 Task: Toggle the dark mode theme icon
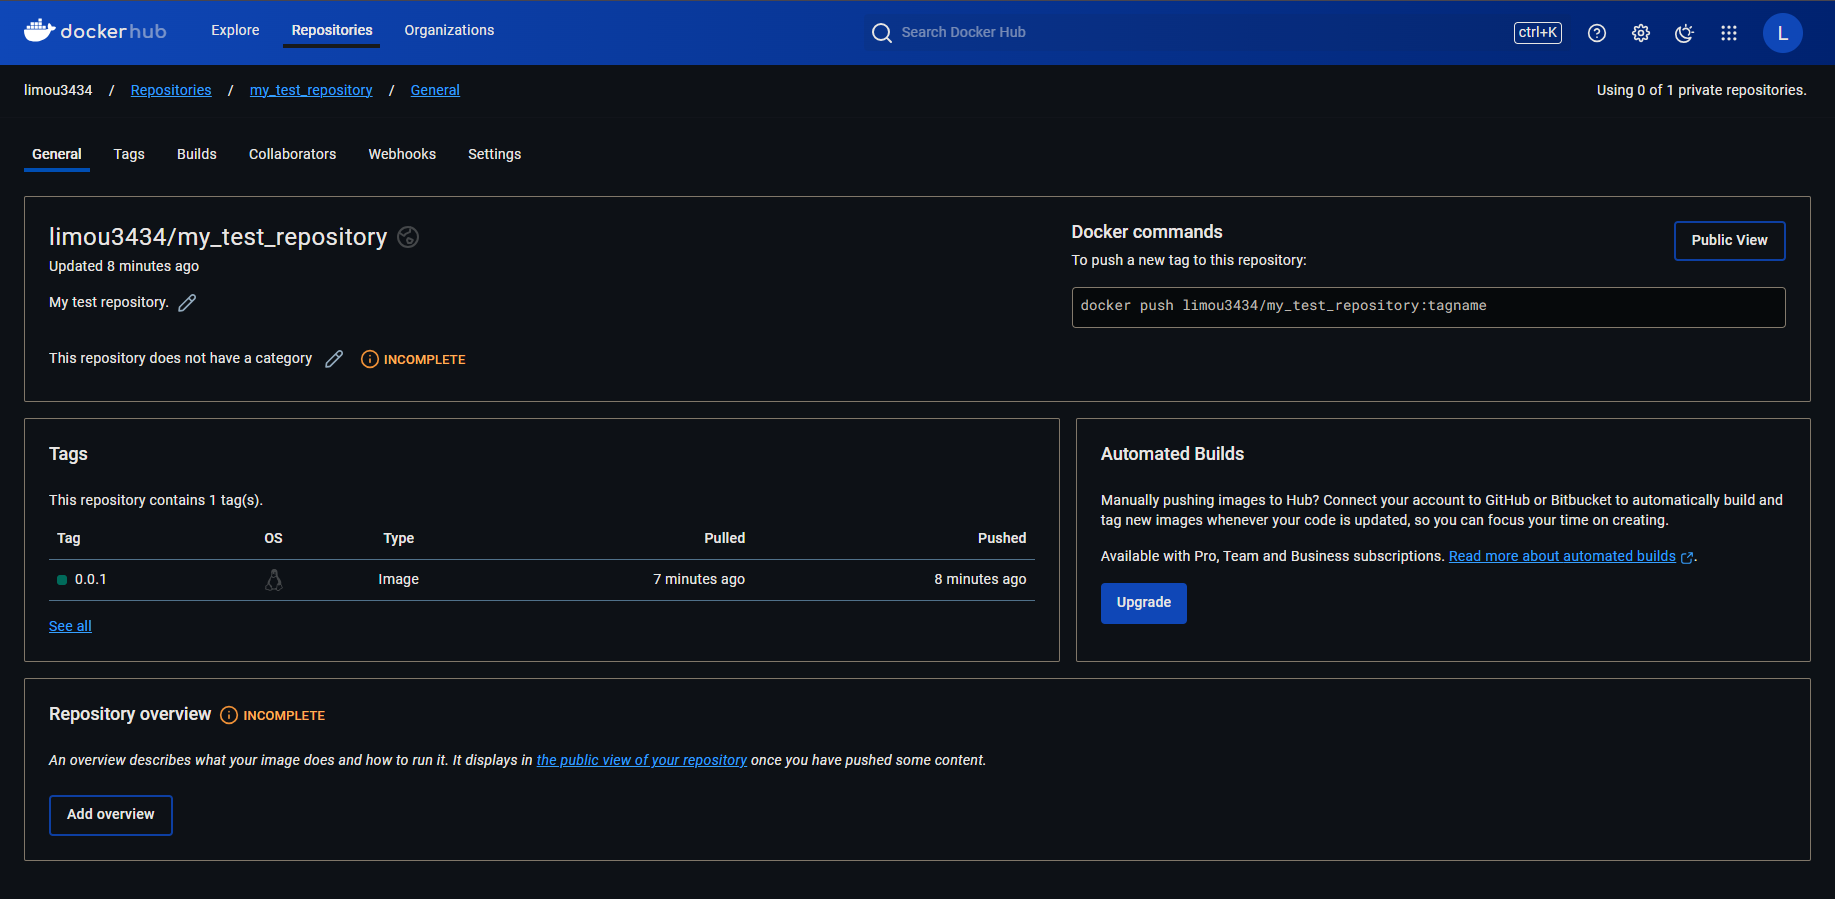[1685, 33]
